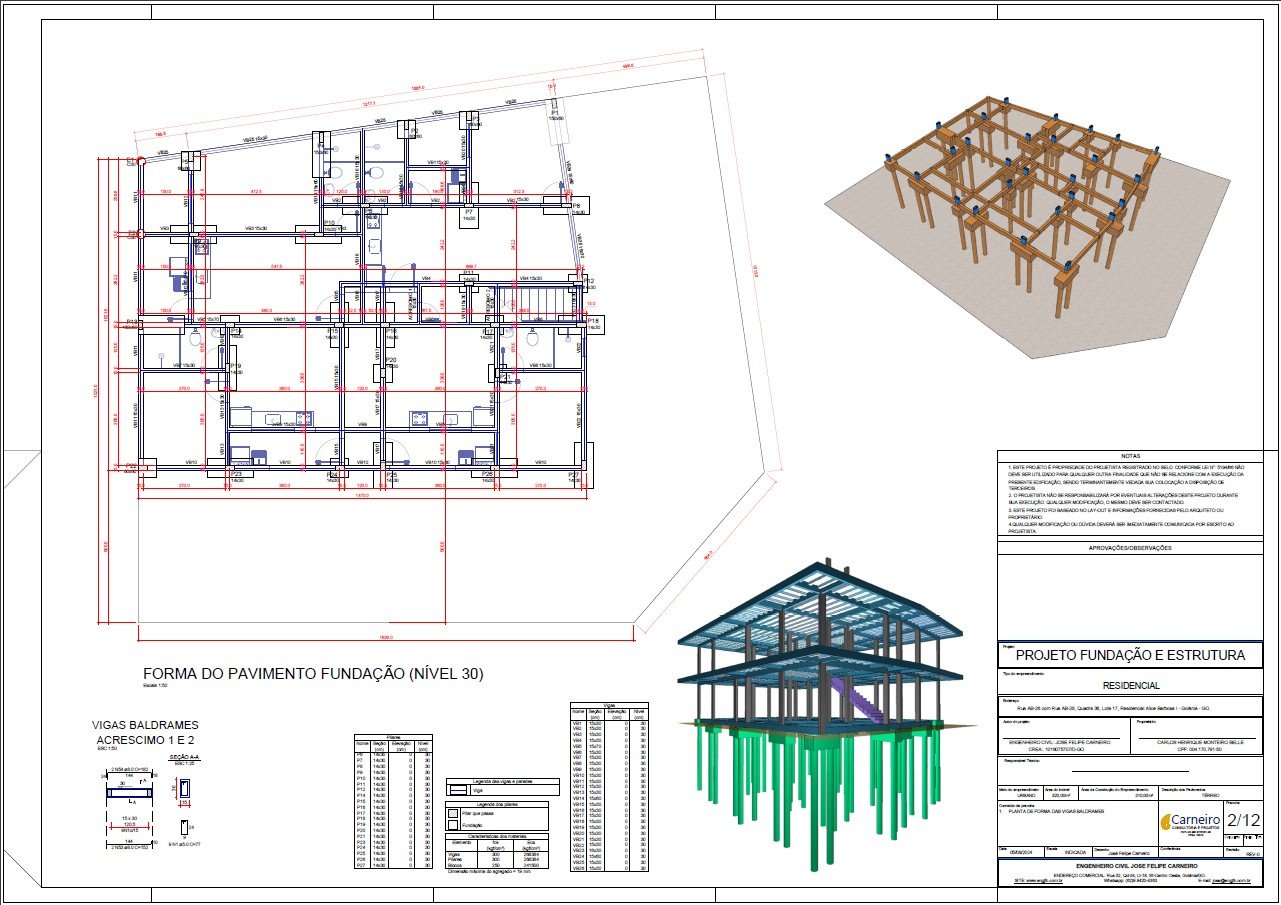Click the NOTAS section header
Image resolution: width=1281 pixels, height=905 pixels.
pos(1130,455)
